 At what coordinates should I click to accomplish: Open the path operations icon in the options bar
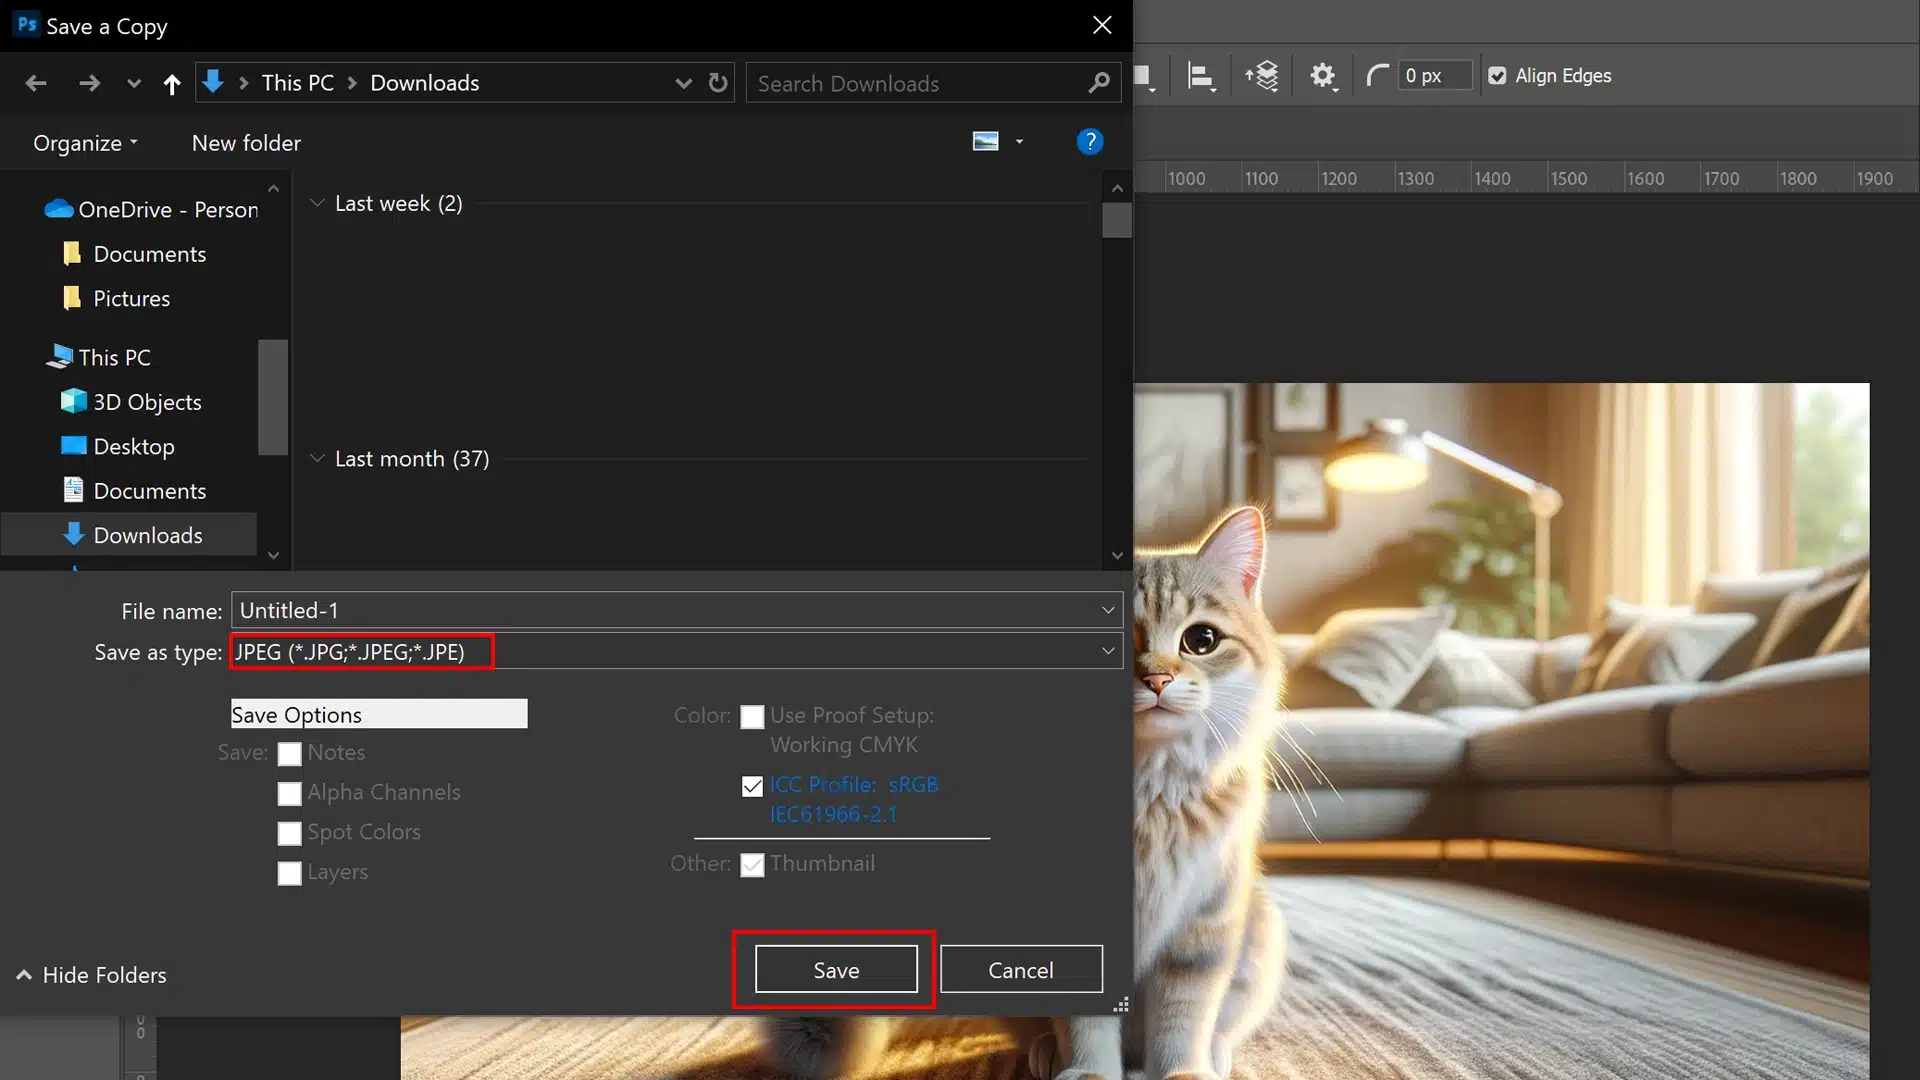(x=1144, y=77)
